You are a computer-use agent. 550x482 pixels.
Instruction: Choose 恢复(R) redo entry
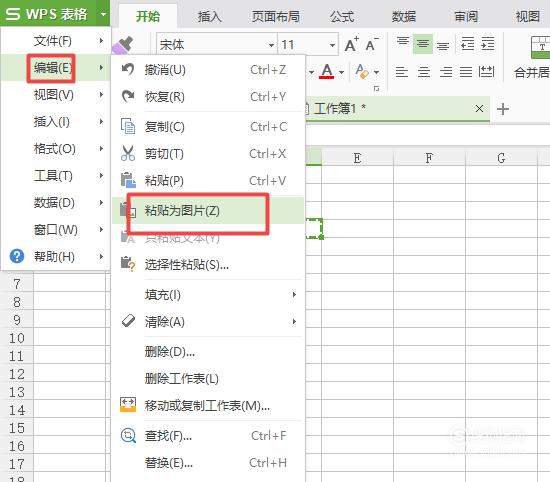pyautogui.click(x=208, y=96)
